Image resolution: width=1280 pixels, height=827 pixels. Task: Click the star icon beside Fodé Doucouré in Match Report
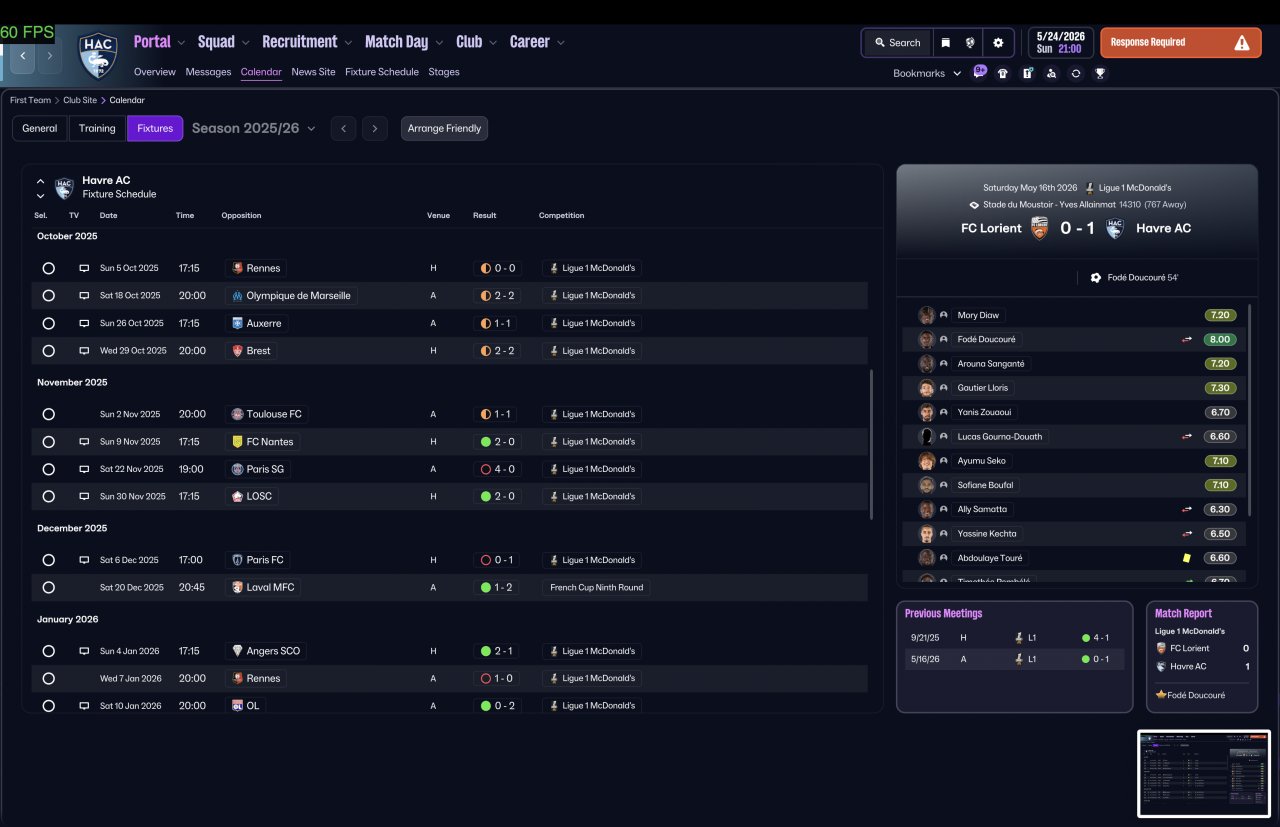click(1161, 695)
